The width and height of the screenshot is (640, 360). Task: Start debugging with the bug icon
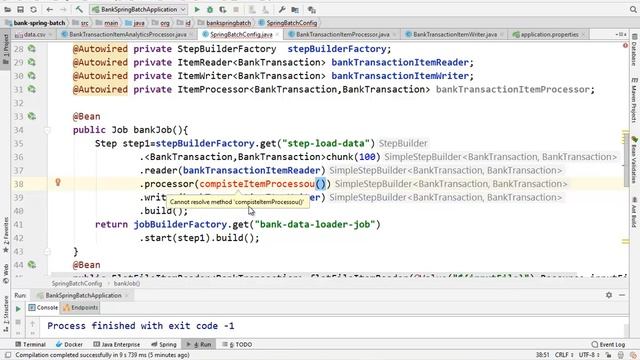pos(210,9)
